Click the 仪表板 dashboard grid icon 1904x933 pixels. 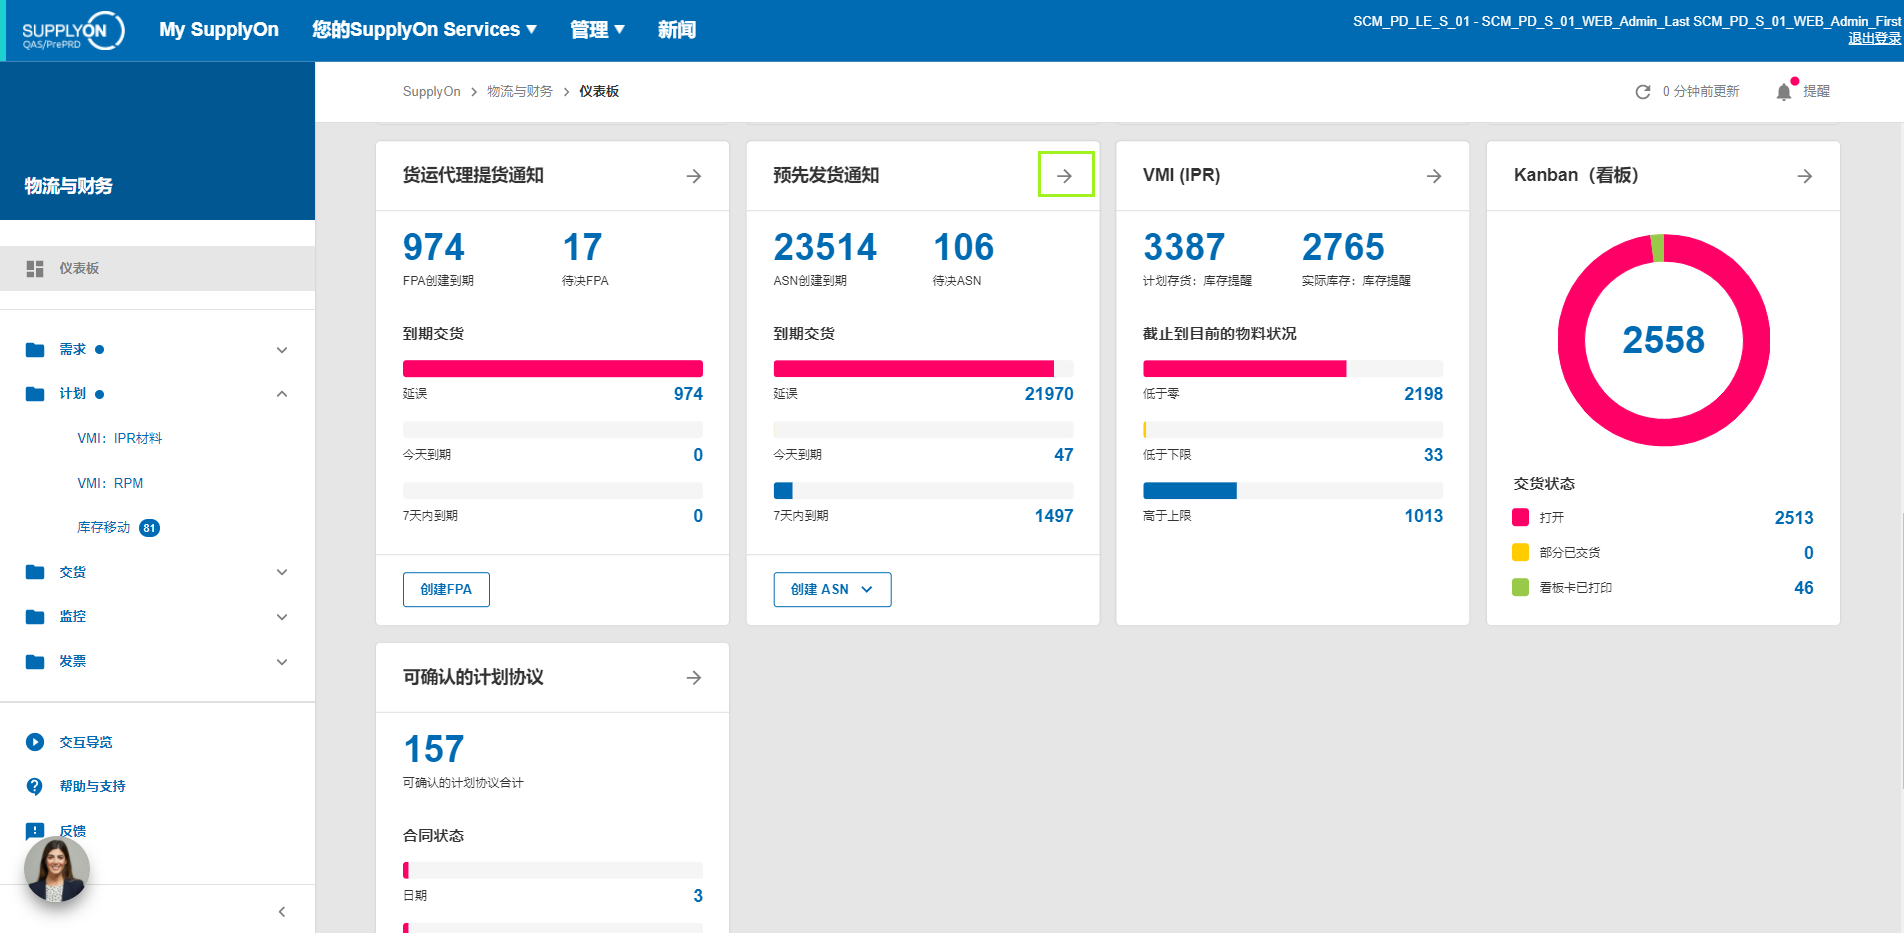coord(35,269)
